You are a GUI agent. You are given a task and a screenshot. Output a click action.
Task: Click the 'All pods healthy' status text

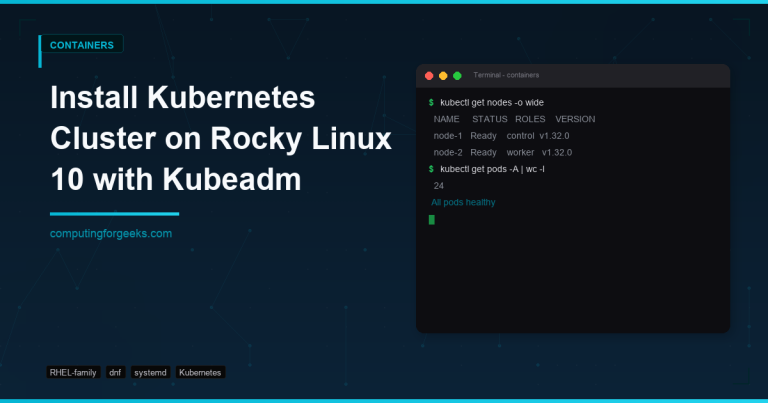[x=463, y=202]
